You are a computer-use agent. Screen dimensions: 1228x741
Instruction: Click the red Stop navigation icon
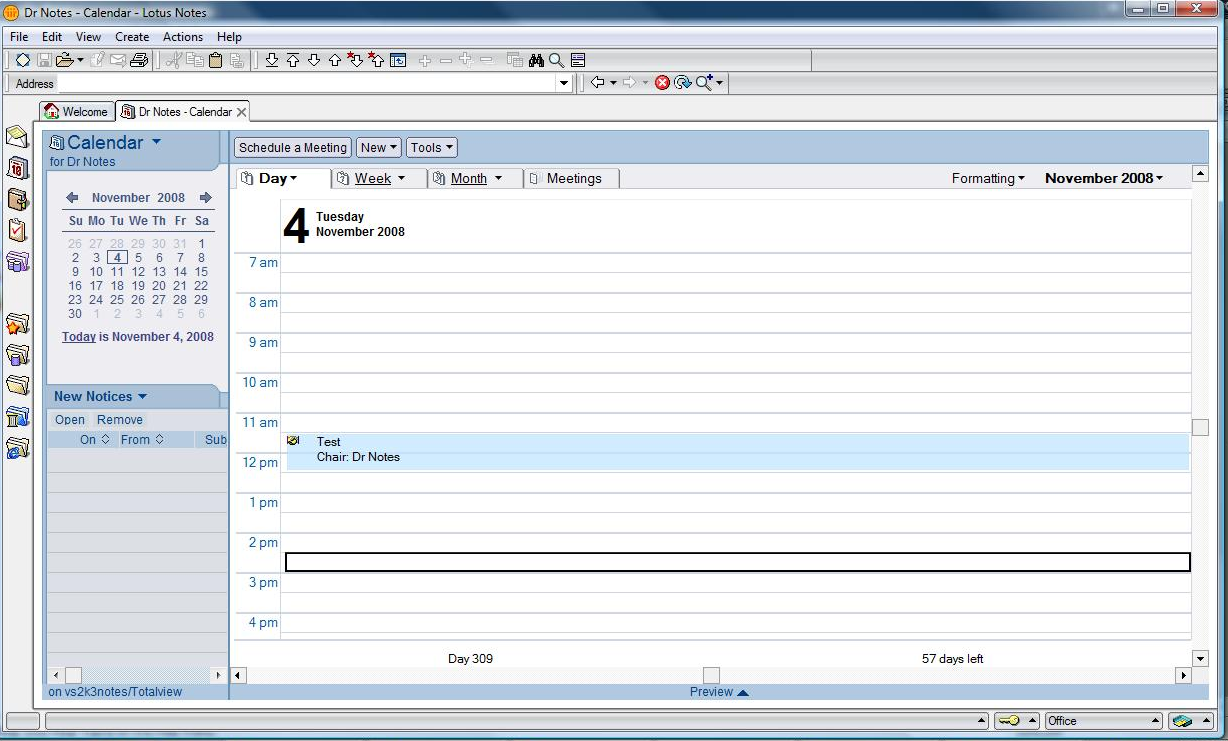click(x=662, y=83)
